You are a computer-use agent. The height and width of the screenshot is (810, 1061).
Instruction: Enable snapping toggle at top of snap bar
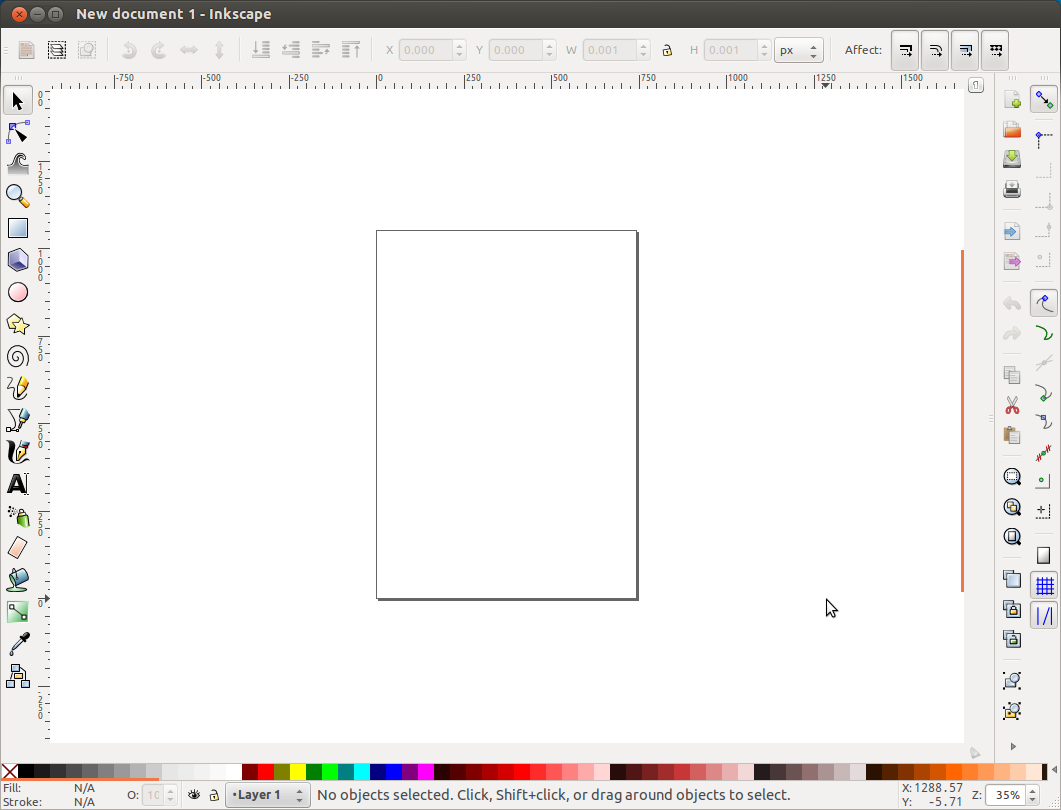pos(1043,100)
